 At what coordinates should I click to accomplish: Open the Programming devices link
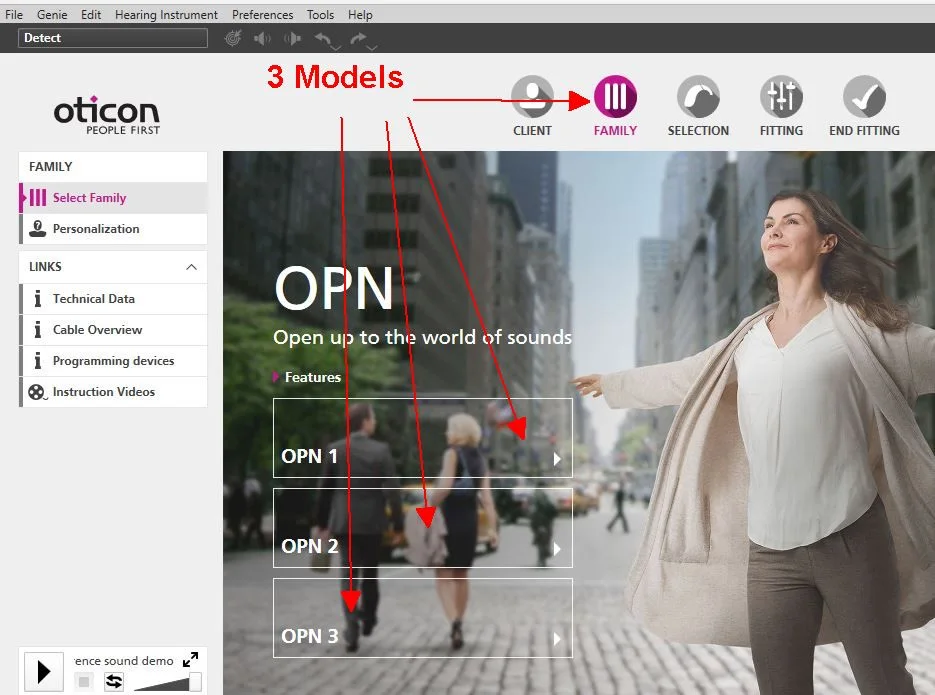pyautogui.click(x=113, y=361)
